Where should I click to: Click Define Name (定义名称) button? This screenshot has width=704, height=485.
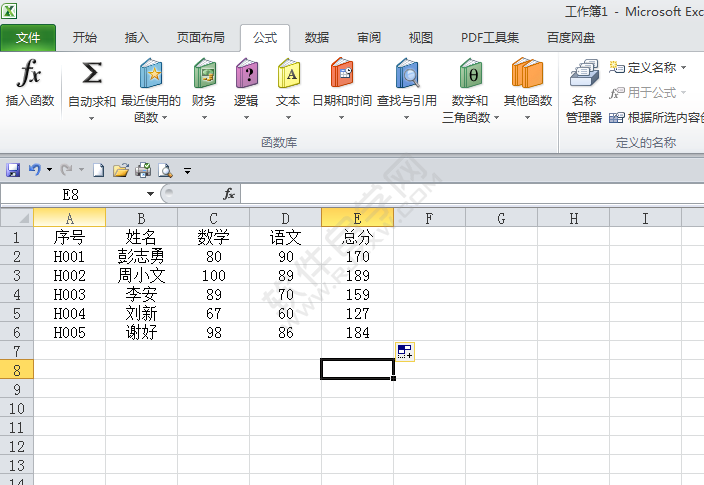point(647,67)
